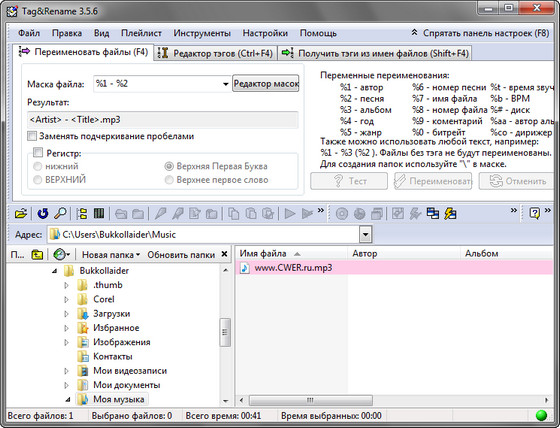Screen dimensions: 560x428
Task: Click the Автор column header
Action: click(x=404, y=253)
